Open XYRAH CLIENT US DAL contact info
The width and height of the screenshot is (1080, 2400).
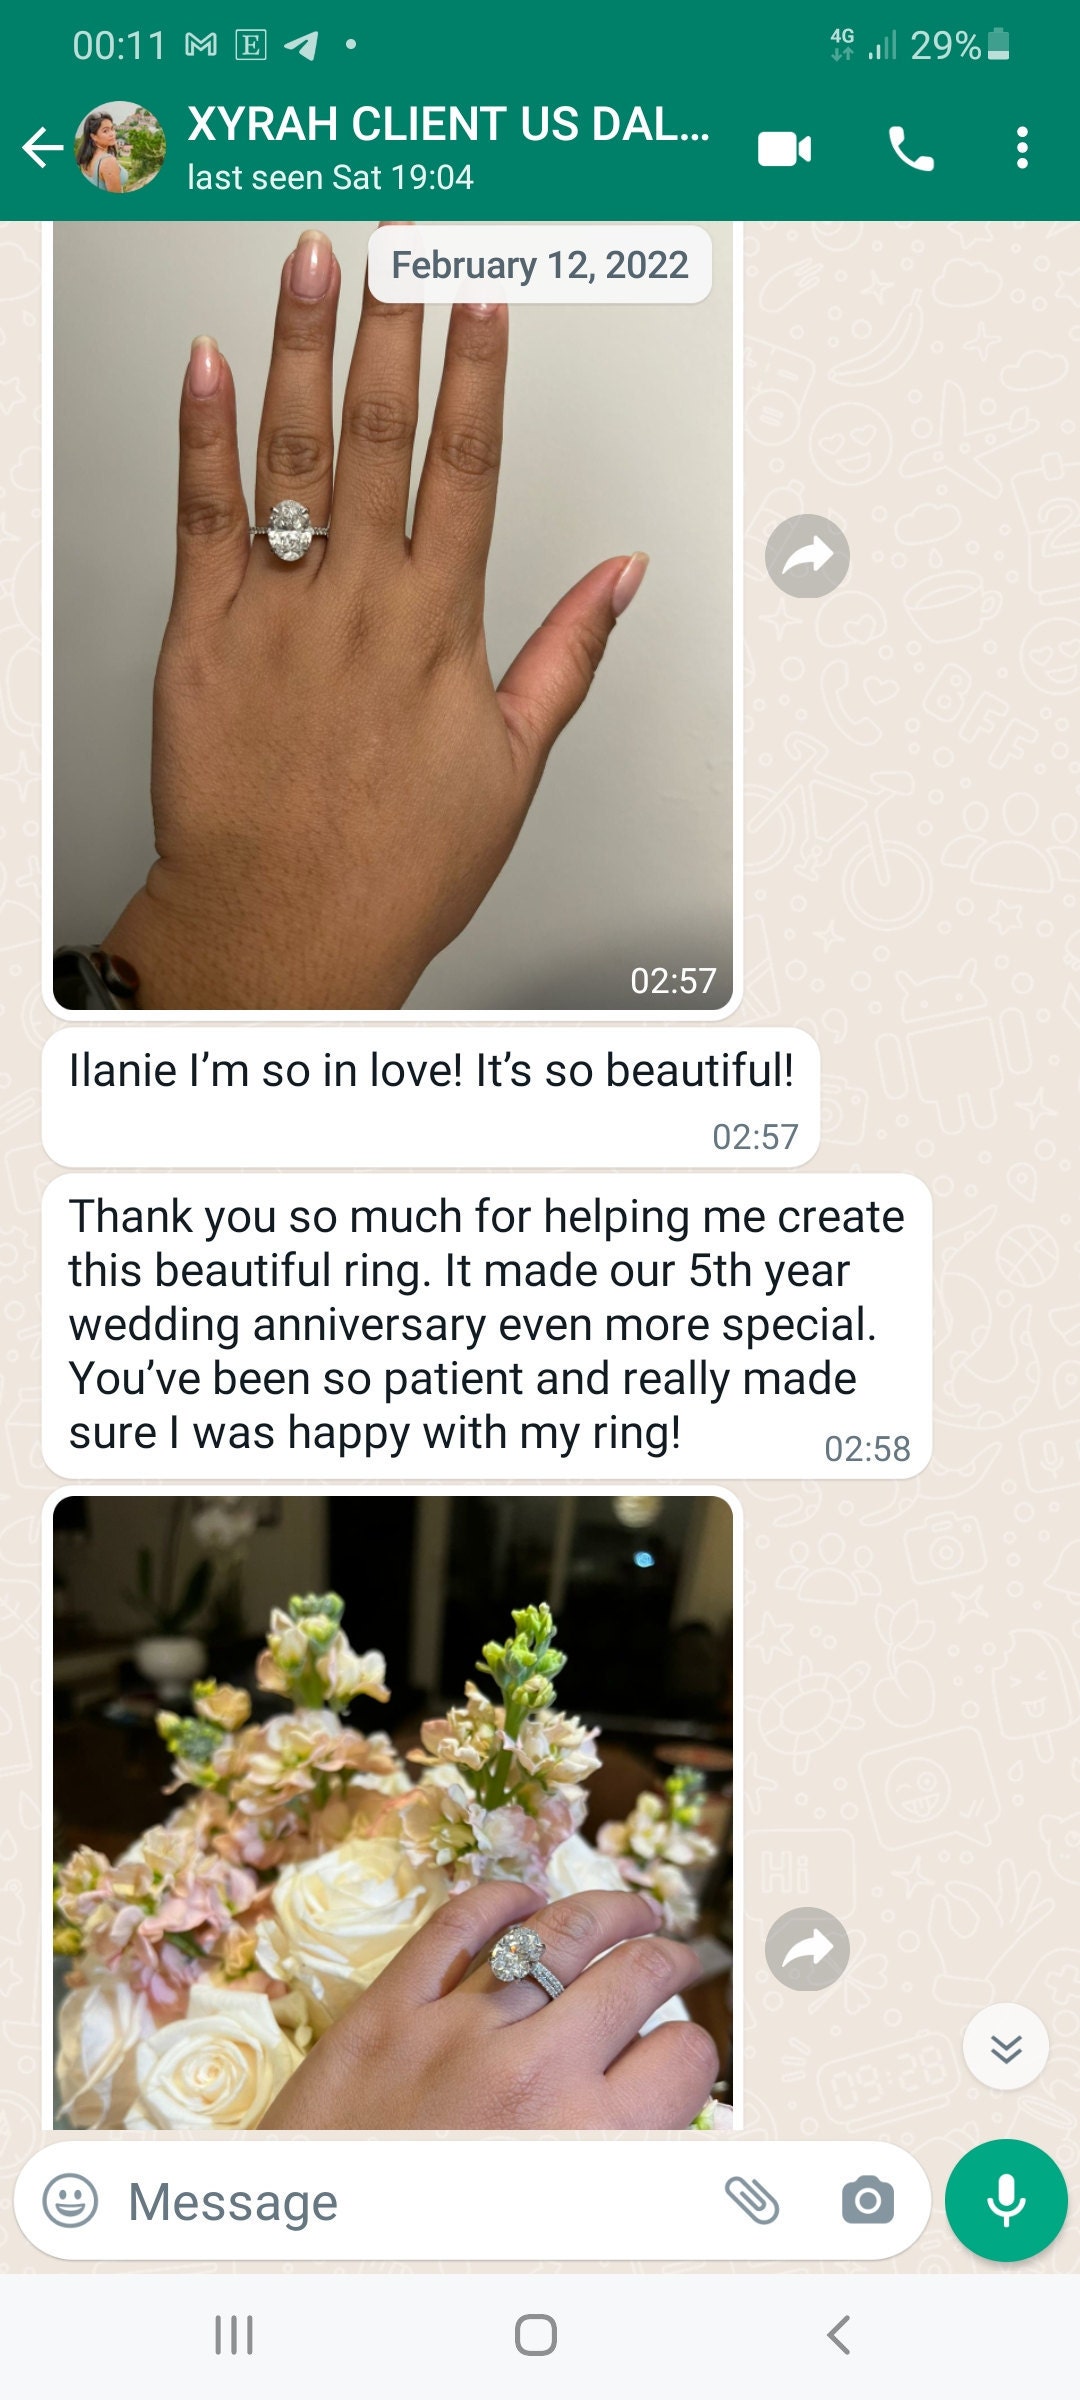(x=449, y=147)
